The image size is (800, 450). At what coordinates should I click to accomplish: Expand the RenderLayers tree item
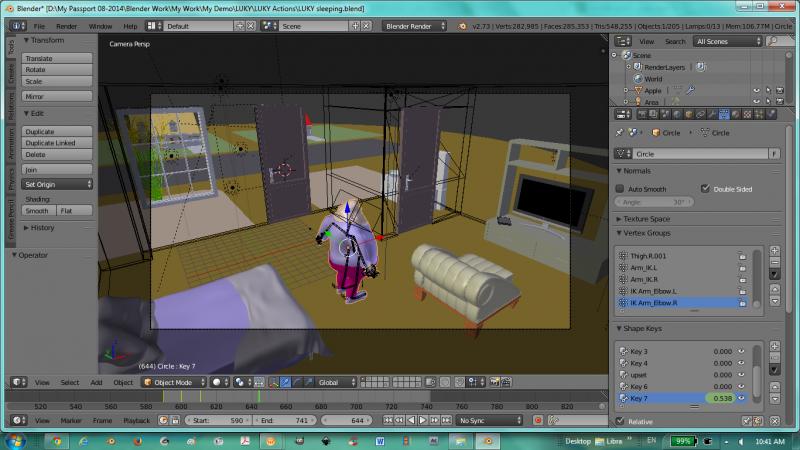click(x=629, y=67)
